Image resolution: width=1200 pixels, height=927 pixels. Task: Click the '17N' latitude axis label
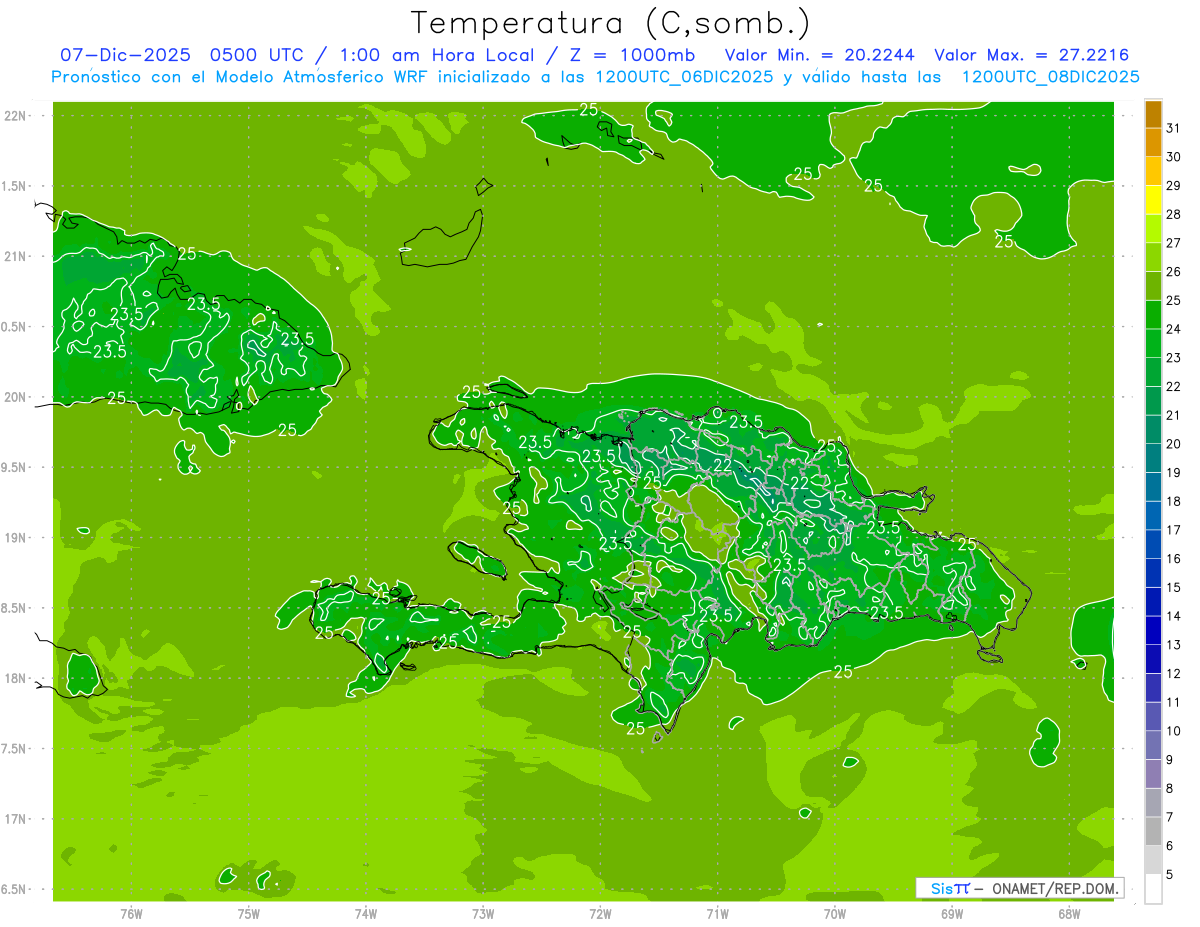15,819
